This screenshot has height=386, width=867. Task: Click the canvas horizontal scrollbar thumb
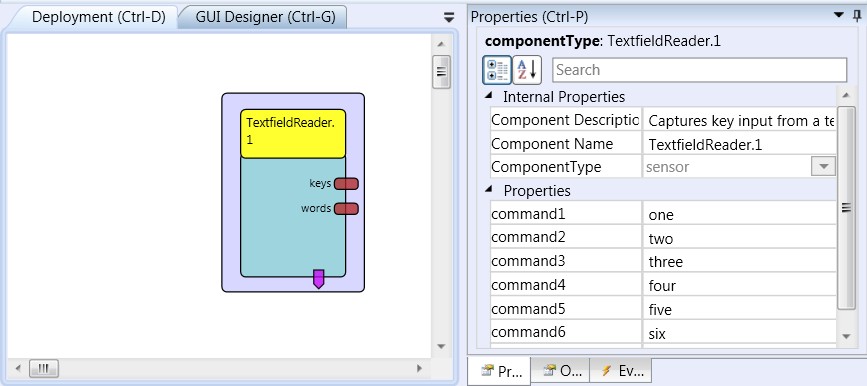pos(44,368)
